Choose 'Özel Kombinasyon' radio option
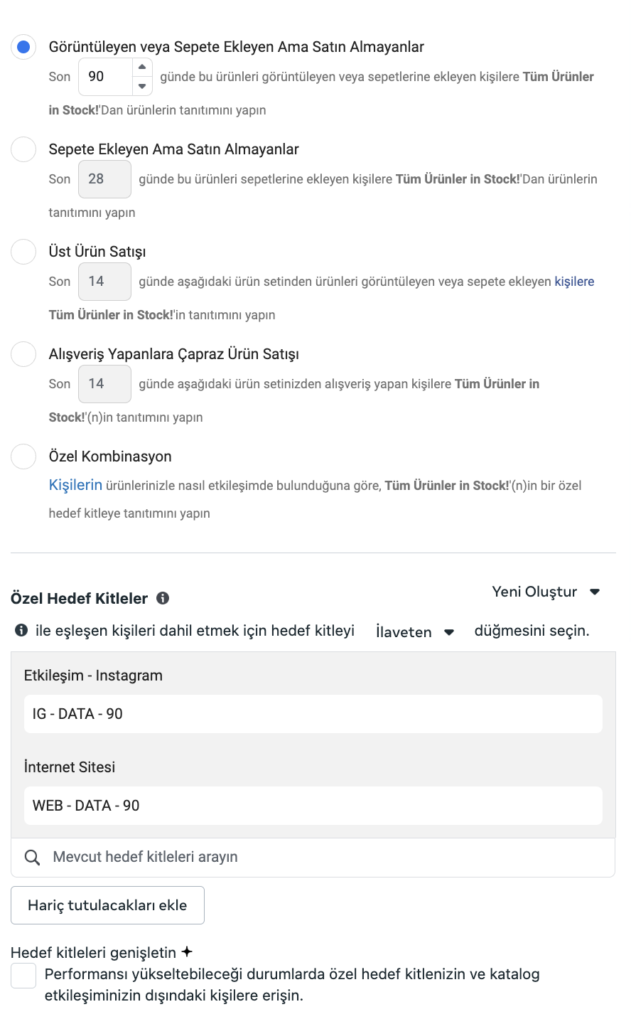Viewport: 631px width, 1024px height. pyautogui.click(x=23, y=456)
